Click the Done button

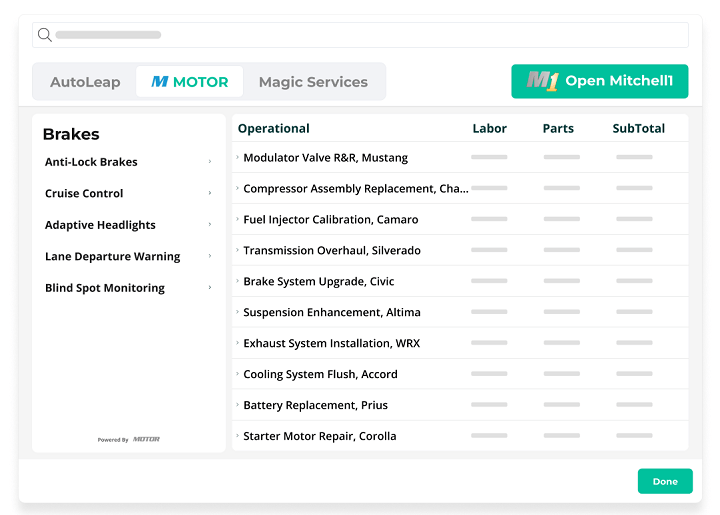tap(664, 481)
